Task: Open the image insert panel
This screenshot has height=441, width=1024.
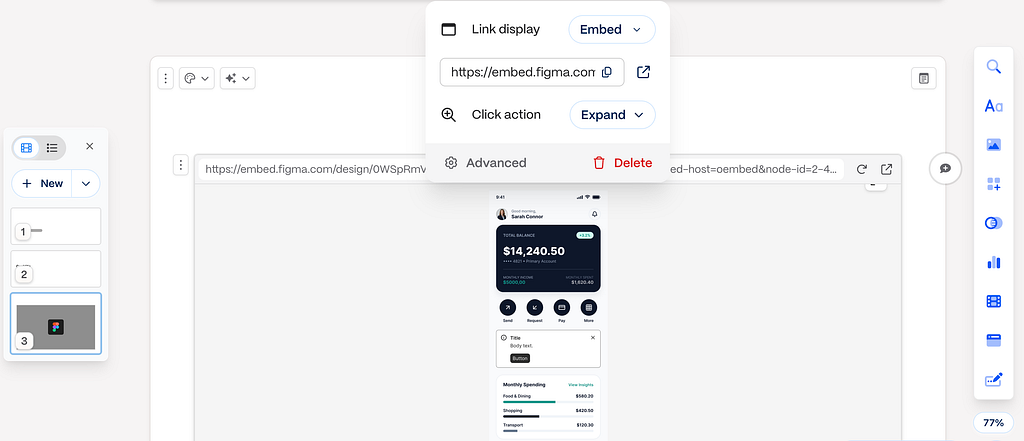Action: (993, 145)
